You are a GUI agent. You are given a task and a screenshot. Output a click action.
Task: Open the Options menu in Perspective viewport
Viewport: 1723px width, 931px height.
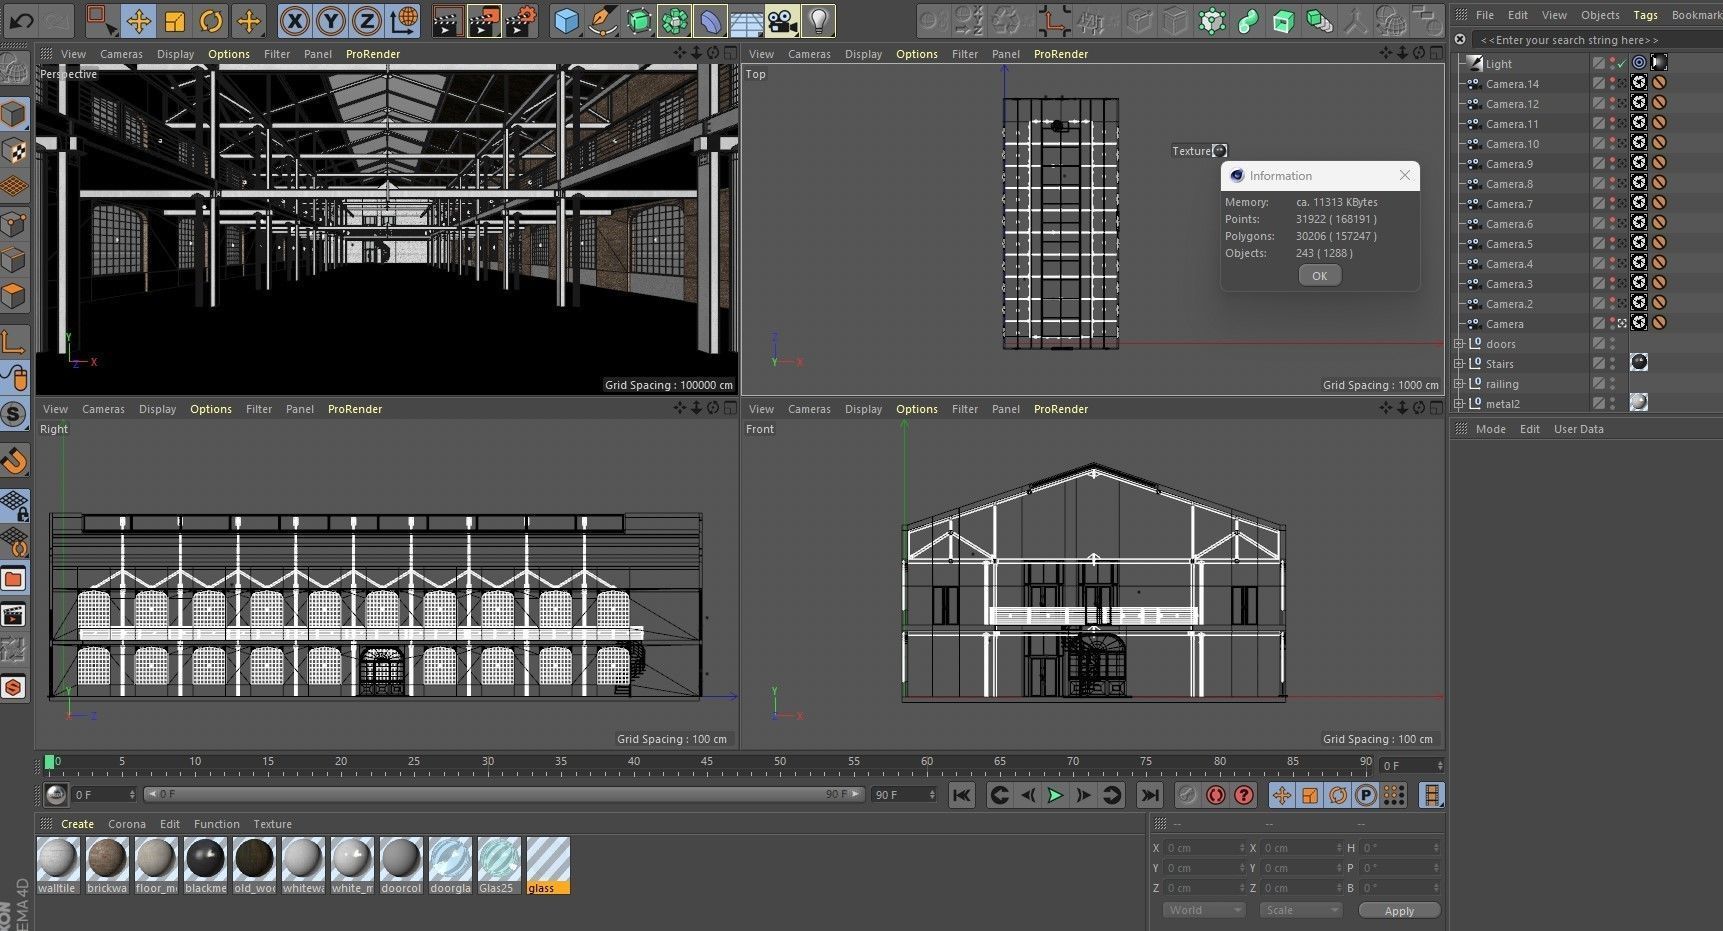tap(229, 54)
